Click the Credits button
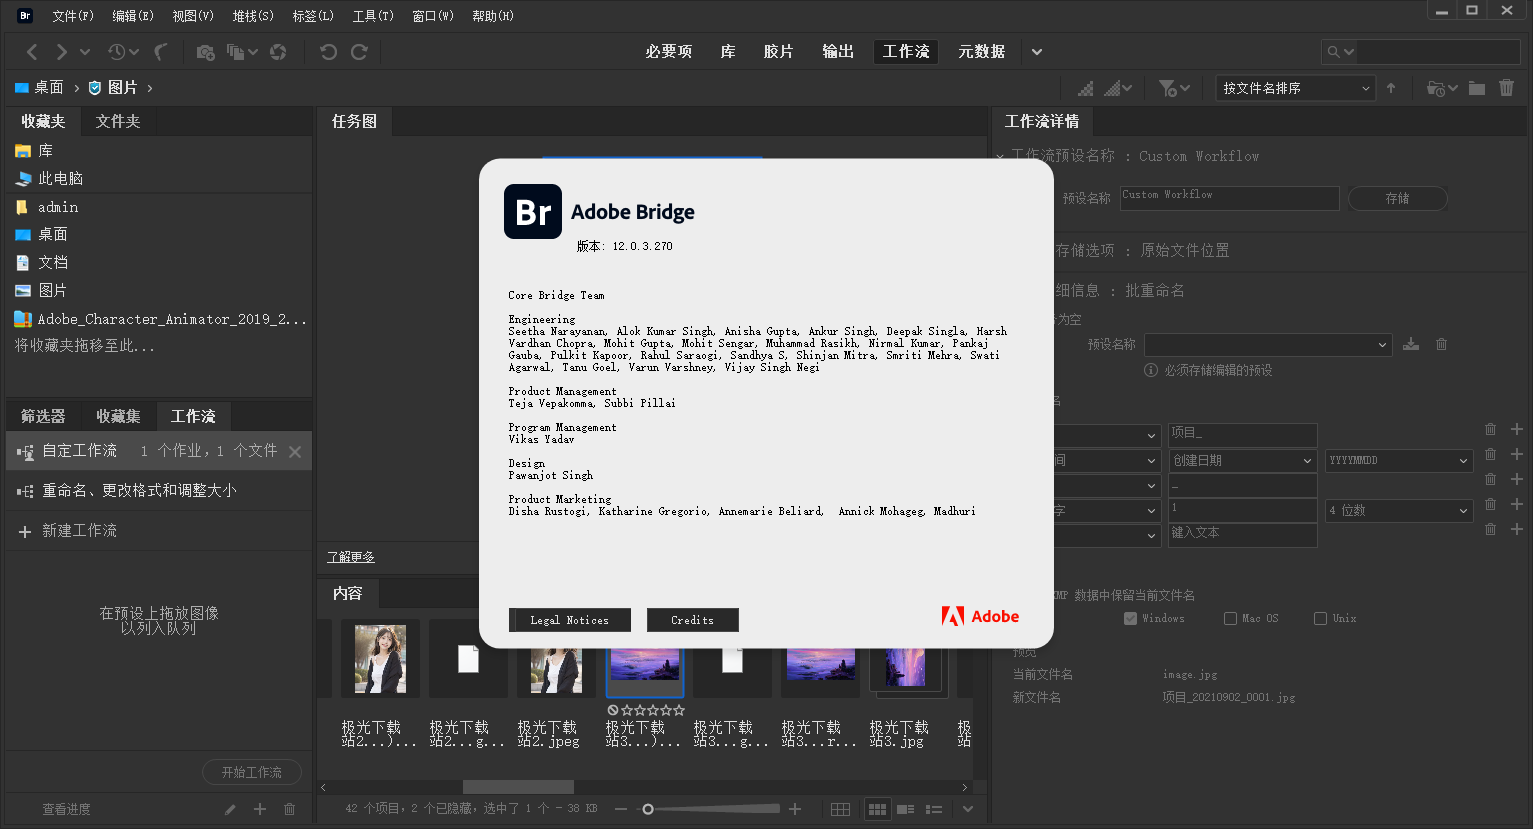The image size is (1533, 829). pyautogui.click(x=693, y=620)
